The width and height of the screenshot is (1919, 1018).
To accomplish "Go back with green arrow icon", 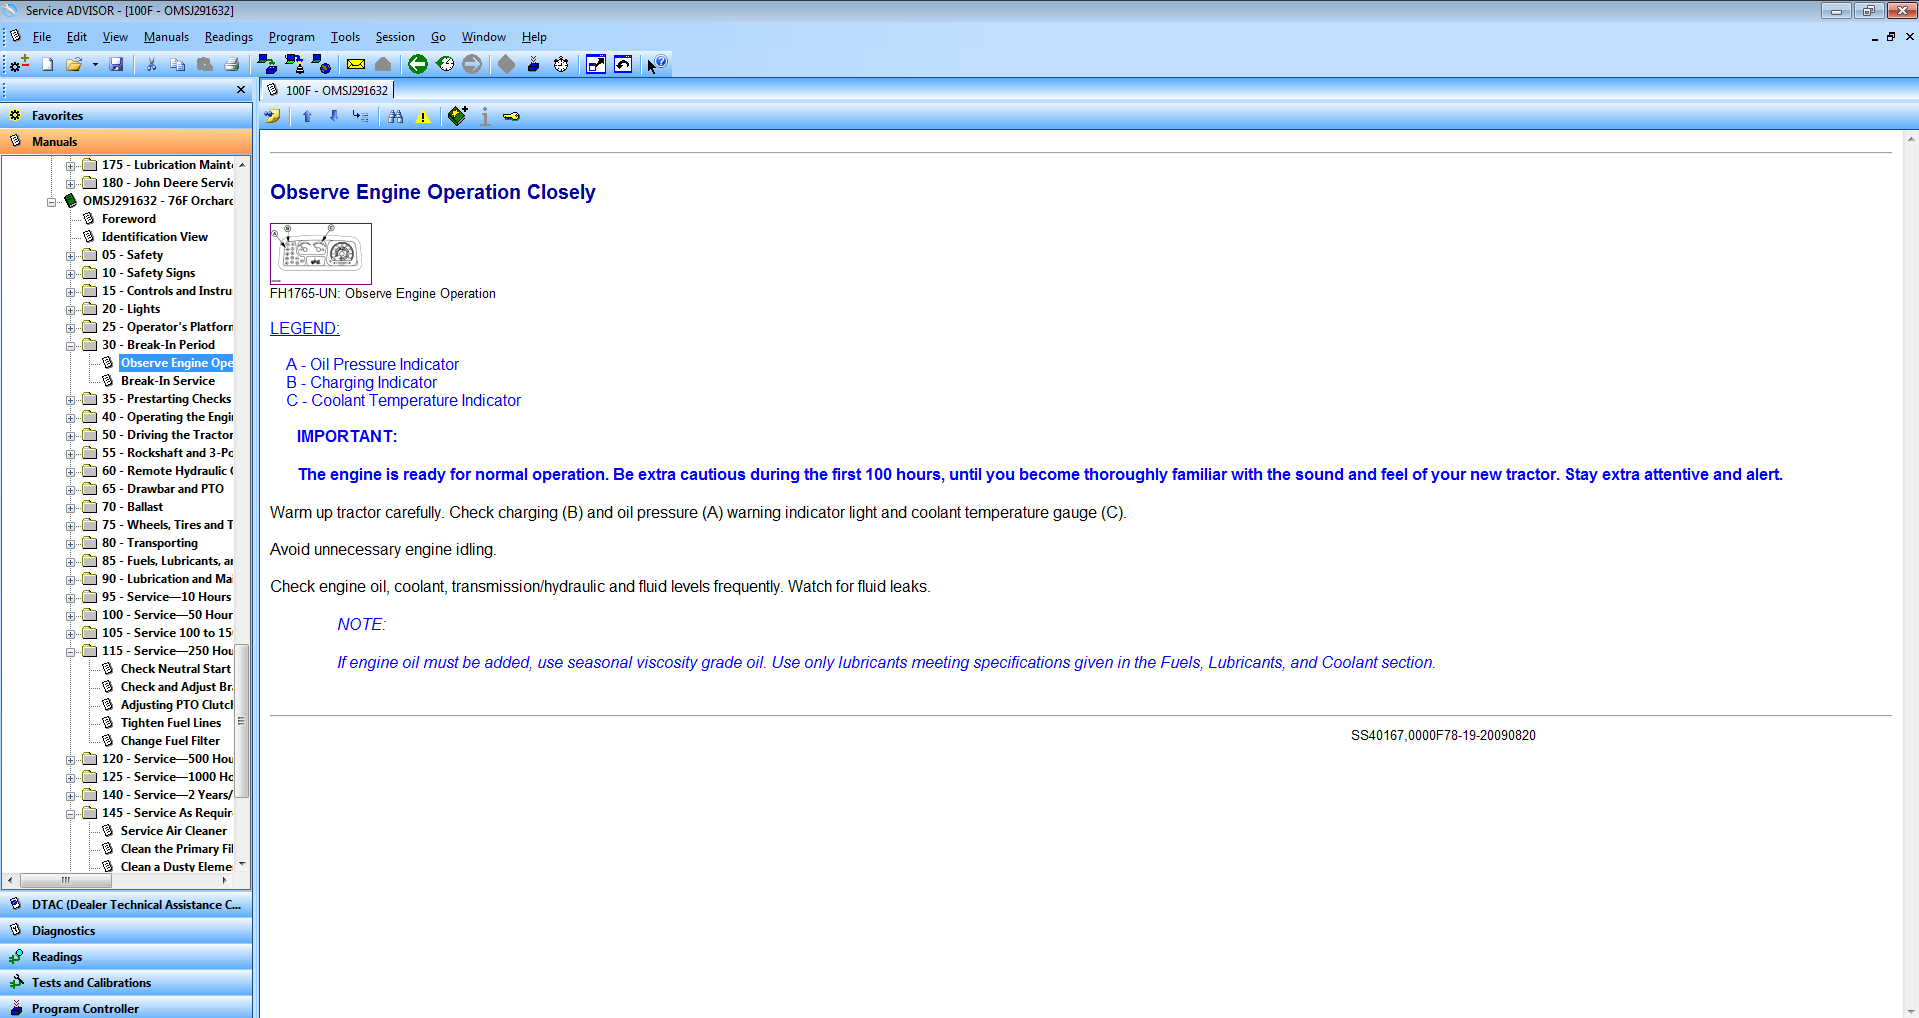I will (418, 64).
